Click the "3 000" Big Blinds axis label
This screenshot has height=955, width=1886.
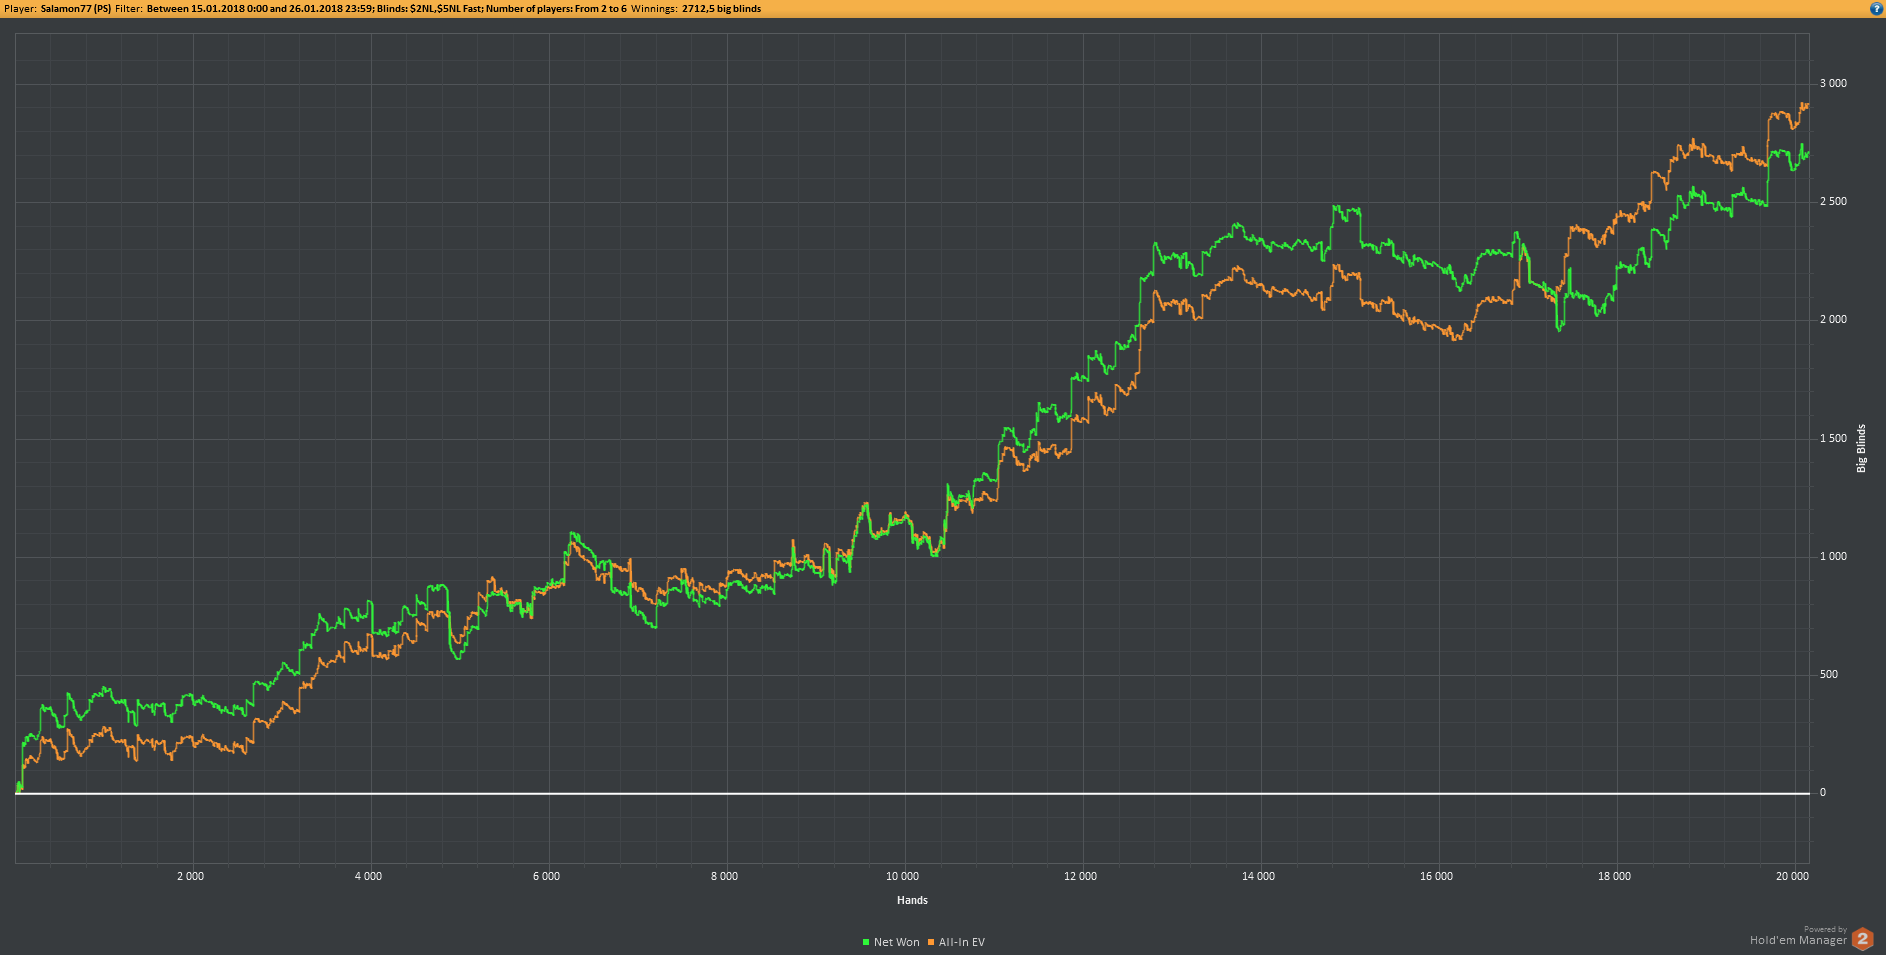click(x=1833, y=83)
